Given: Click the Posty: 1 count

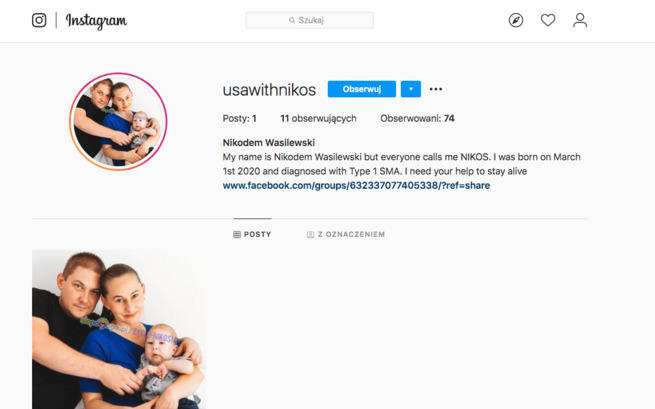Looking at the screenshot, I should point(240,119).
